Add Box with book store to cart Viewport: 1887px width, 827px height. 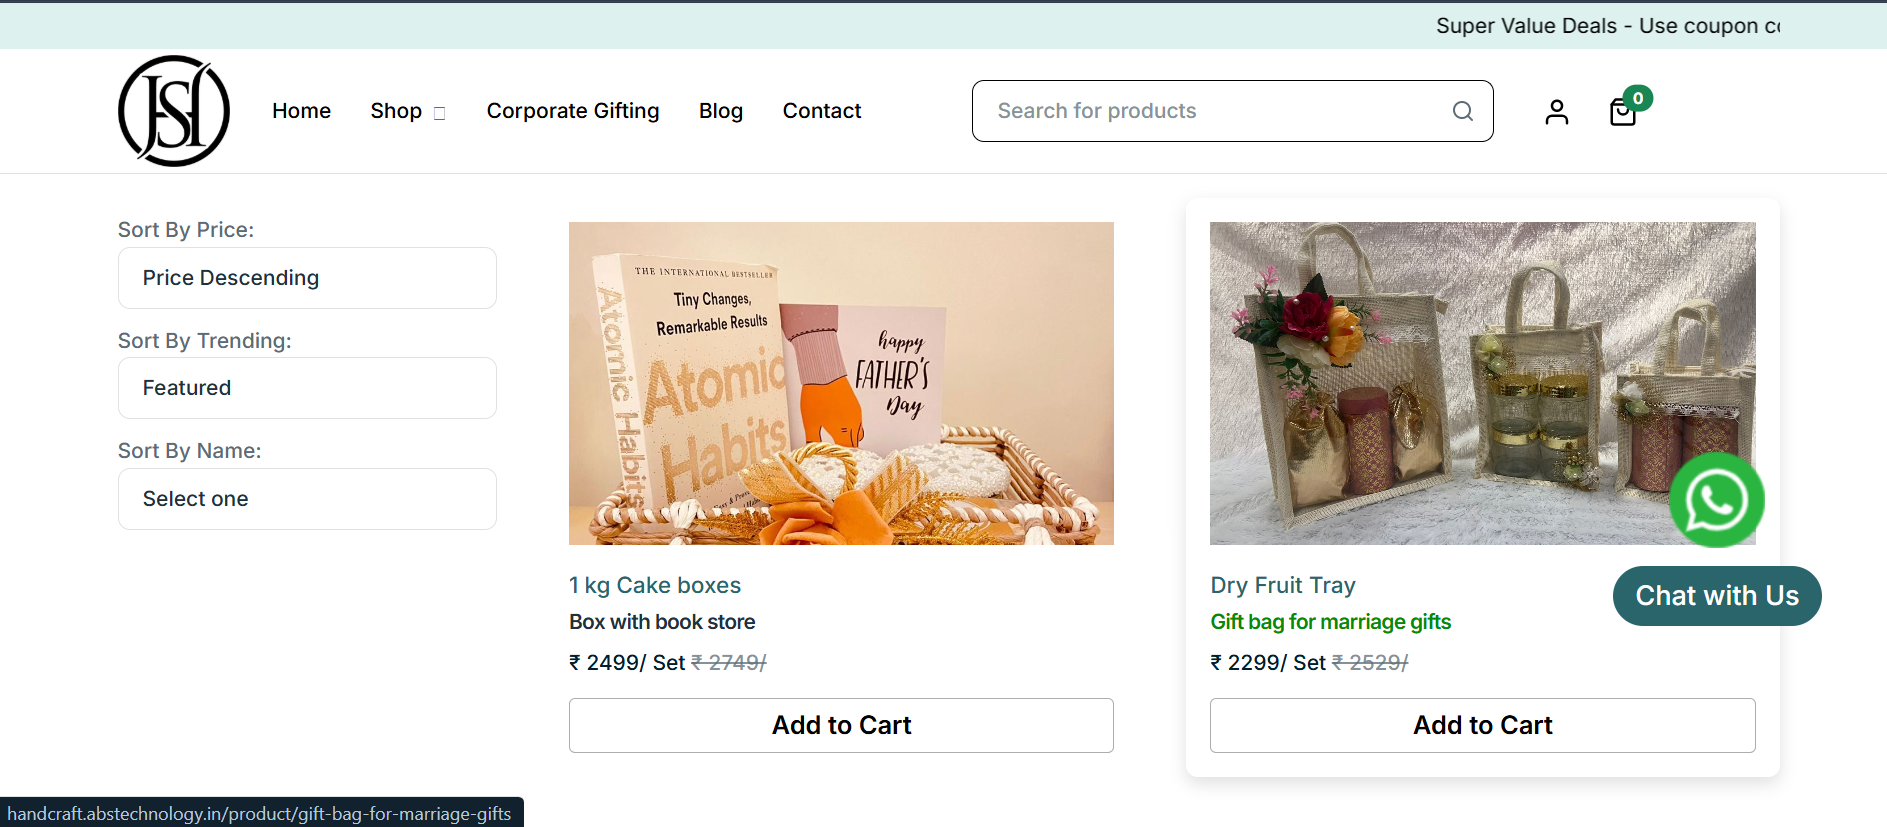point(841,725)
